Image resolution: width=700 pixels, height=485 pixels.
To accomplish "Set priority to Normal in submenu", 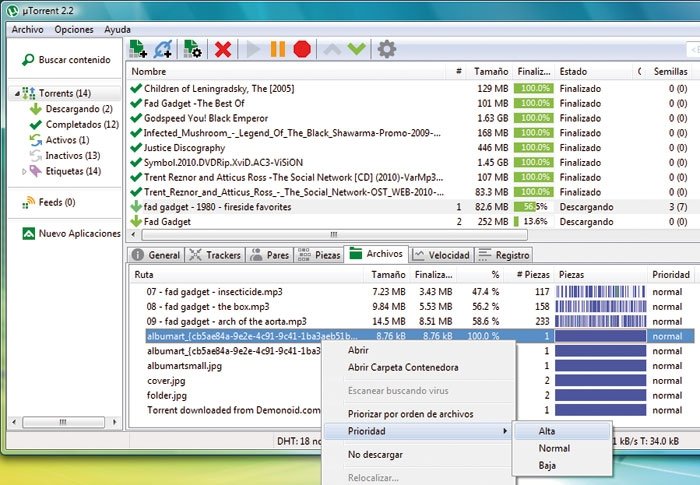I will 562,448.
